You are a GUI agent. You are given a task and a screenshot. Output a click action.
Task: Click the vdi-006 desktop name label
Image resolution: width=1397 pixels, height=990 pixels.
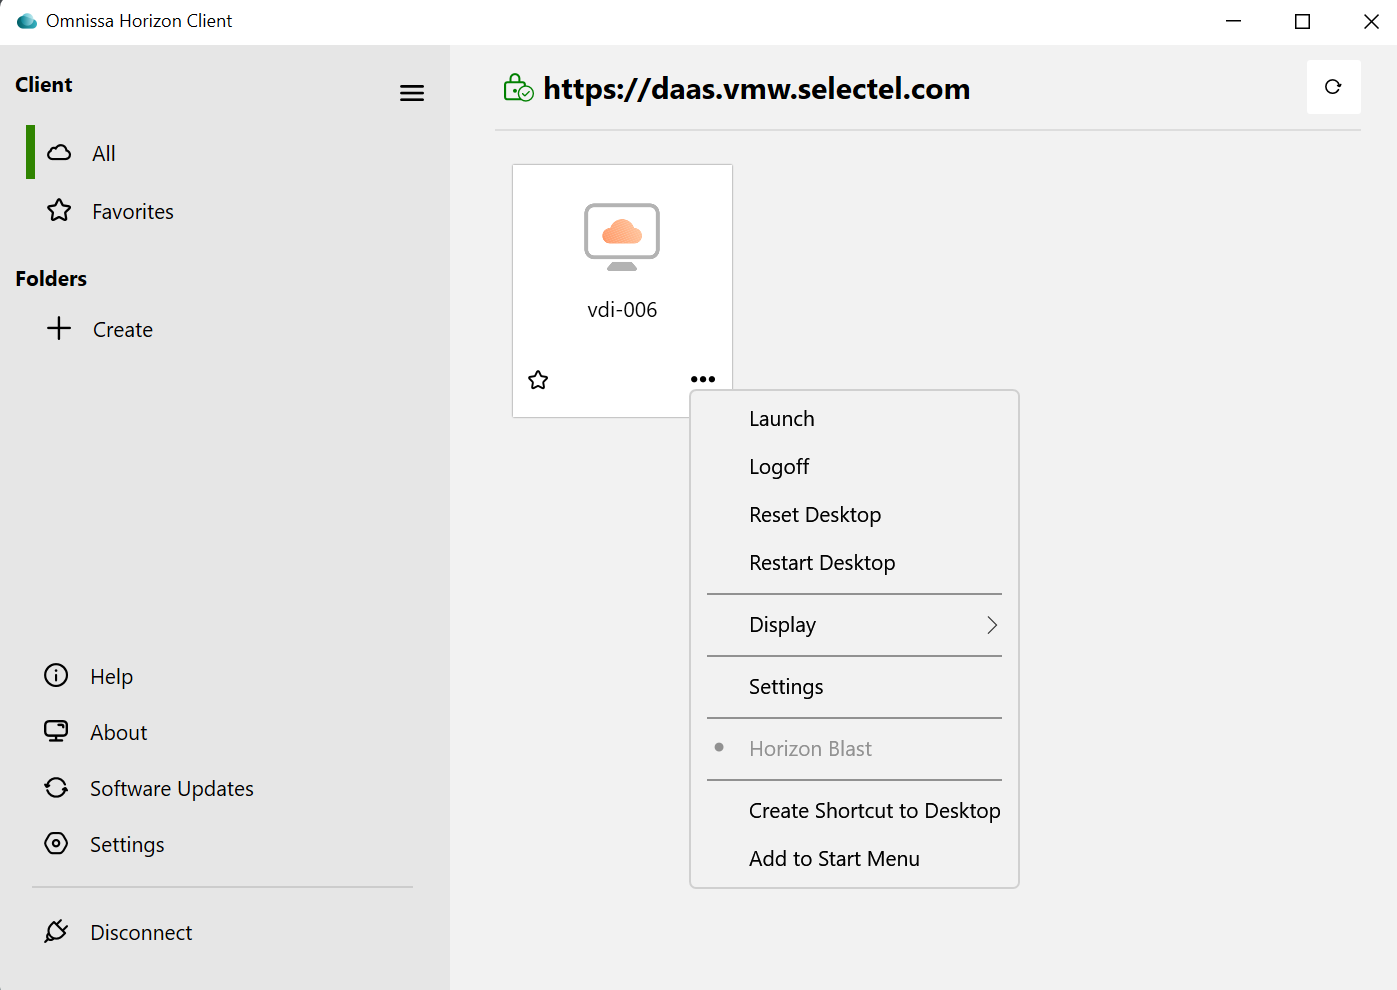coord(622,310)
